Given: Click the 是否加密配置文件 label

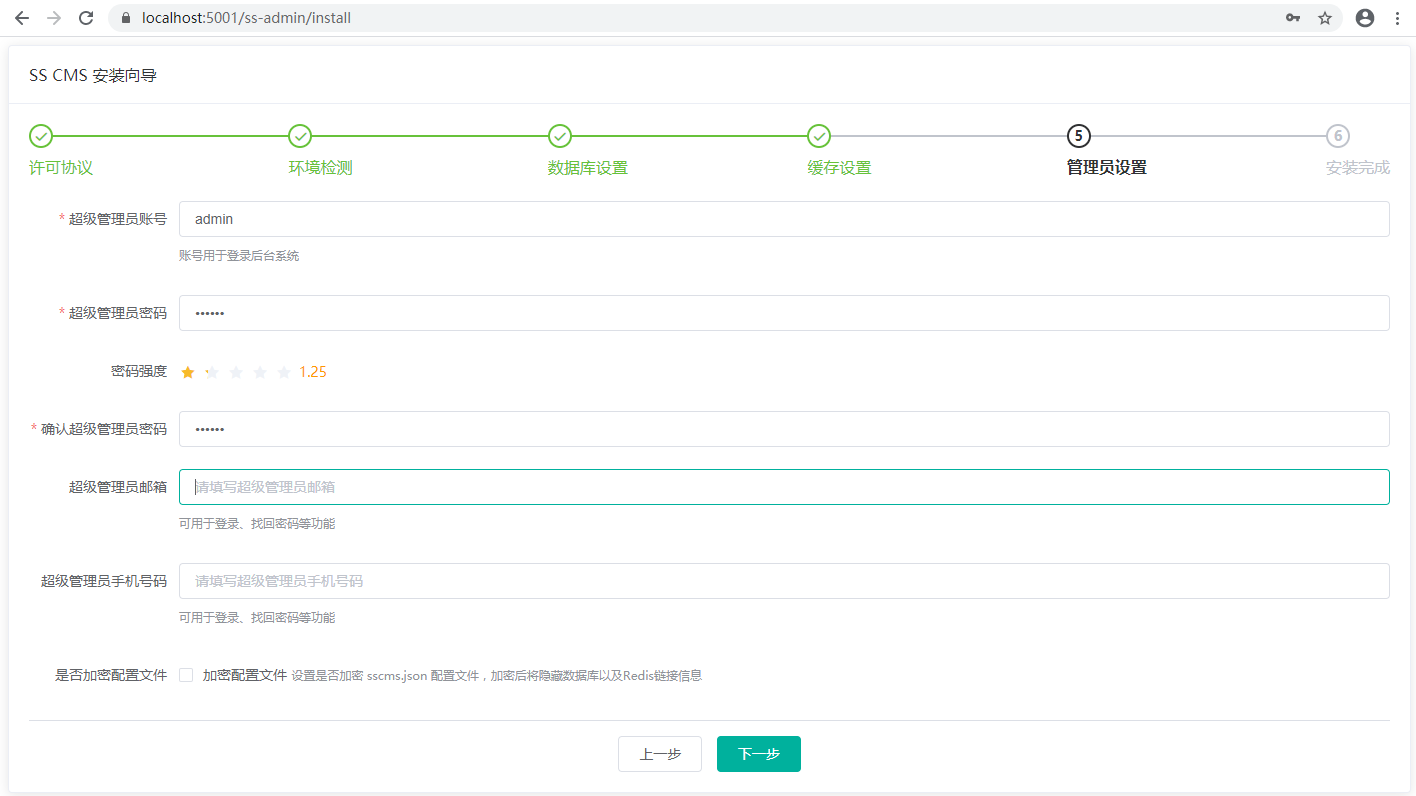Looking at the screenshot, I should [111, 675].
